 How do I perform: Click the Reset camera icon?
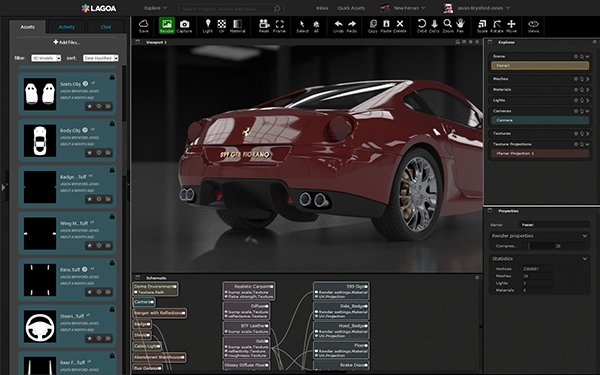click(264, 26)
